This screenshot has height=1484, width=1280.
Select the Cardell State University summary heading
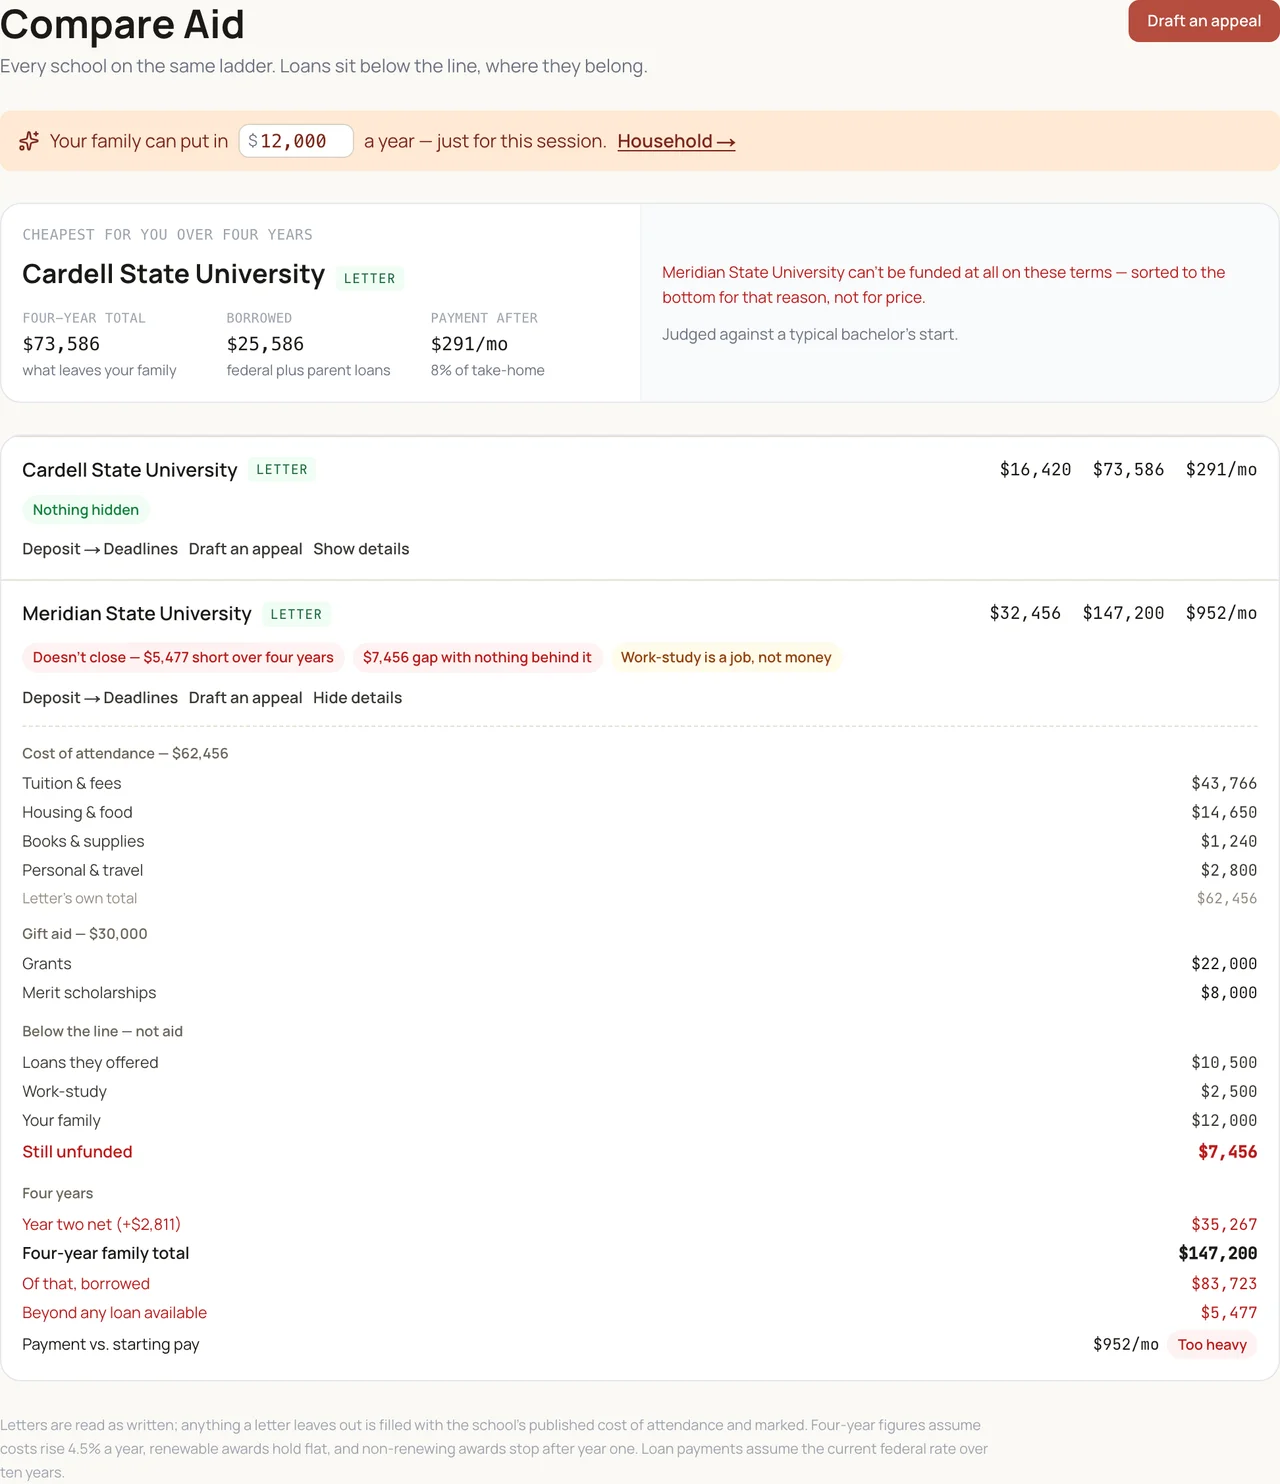click(173, 274)
